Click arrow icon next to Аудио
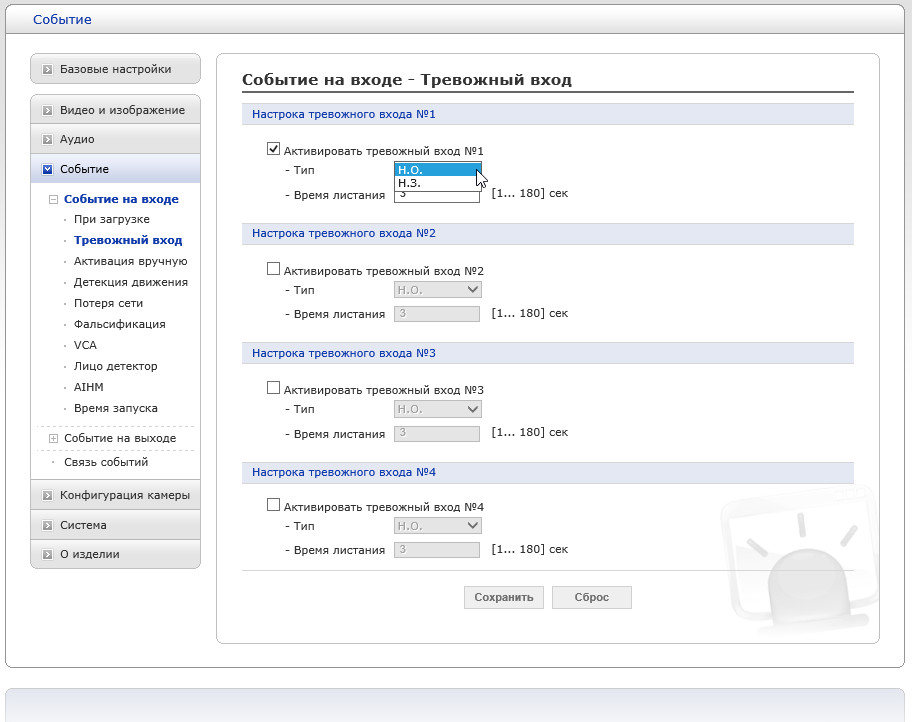 click(x=47, y=140)
